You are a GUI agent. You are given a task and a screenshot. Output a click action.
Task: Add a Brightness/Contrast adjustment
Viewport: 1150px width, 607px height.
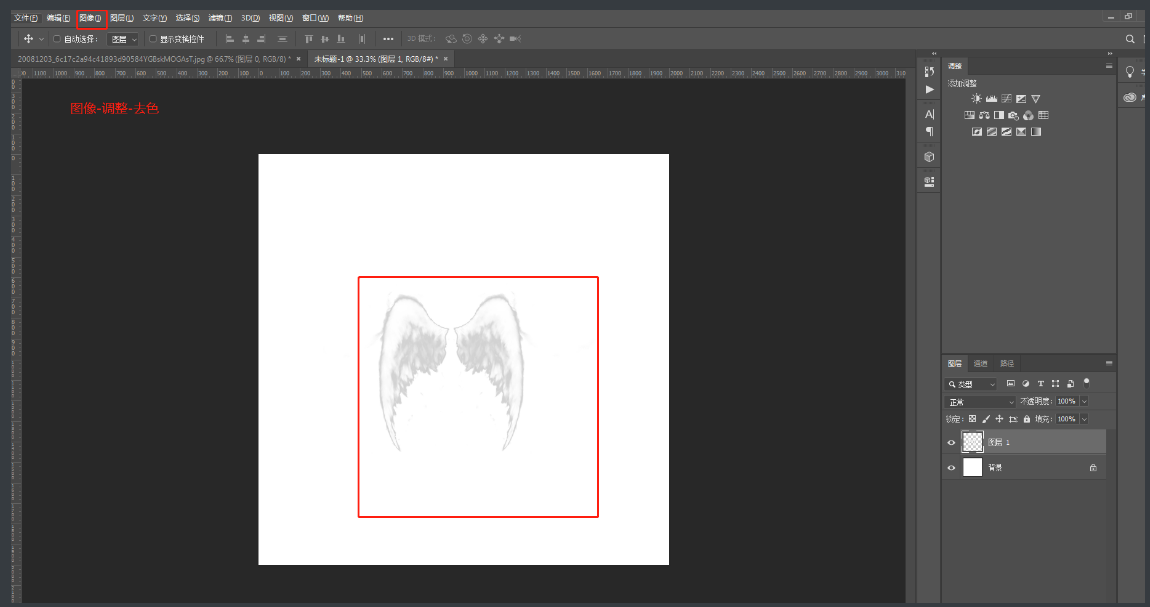coord(976,98)
